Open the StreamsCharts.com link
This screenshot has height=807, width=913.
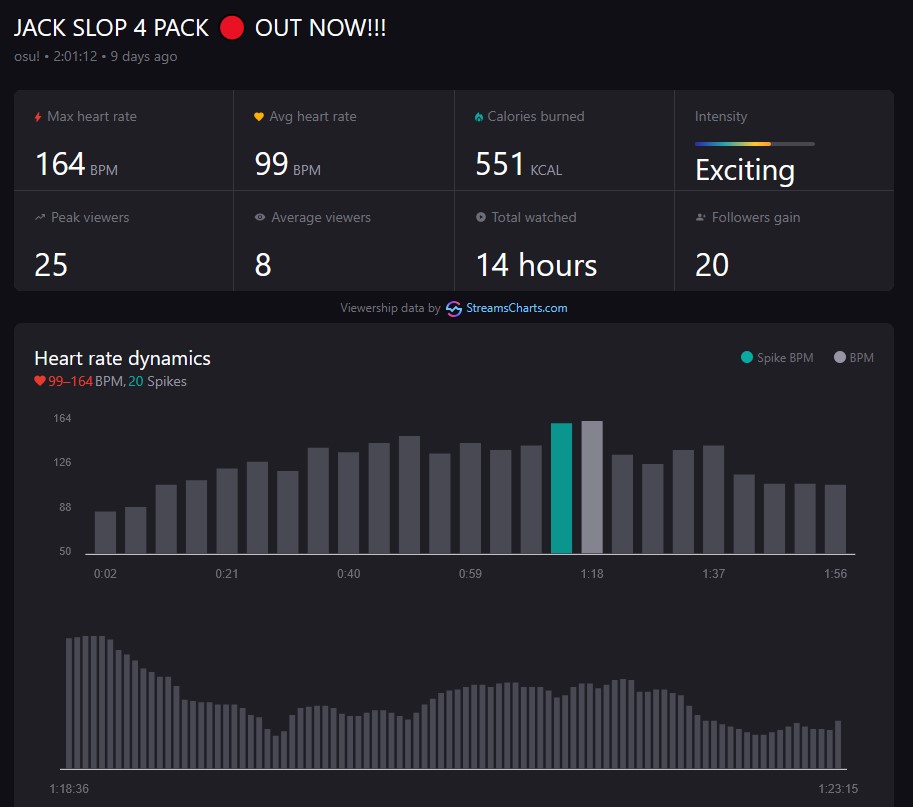coord(516,308)
